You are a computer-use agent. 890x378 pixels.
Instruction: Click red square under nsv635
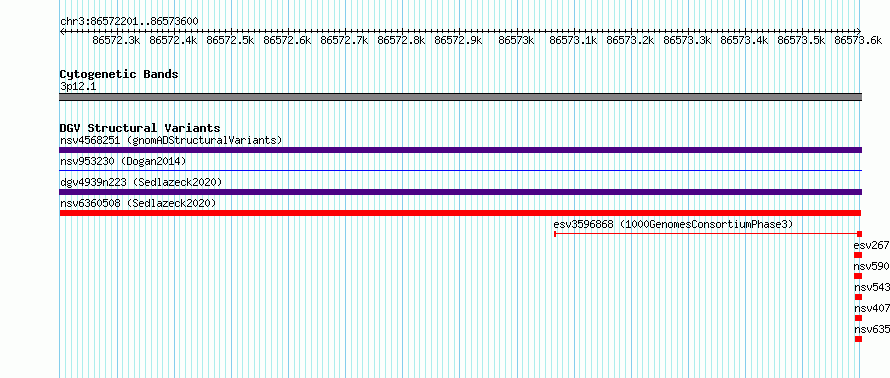tap(858, 339)
